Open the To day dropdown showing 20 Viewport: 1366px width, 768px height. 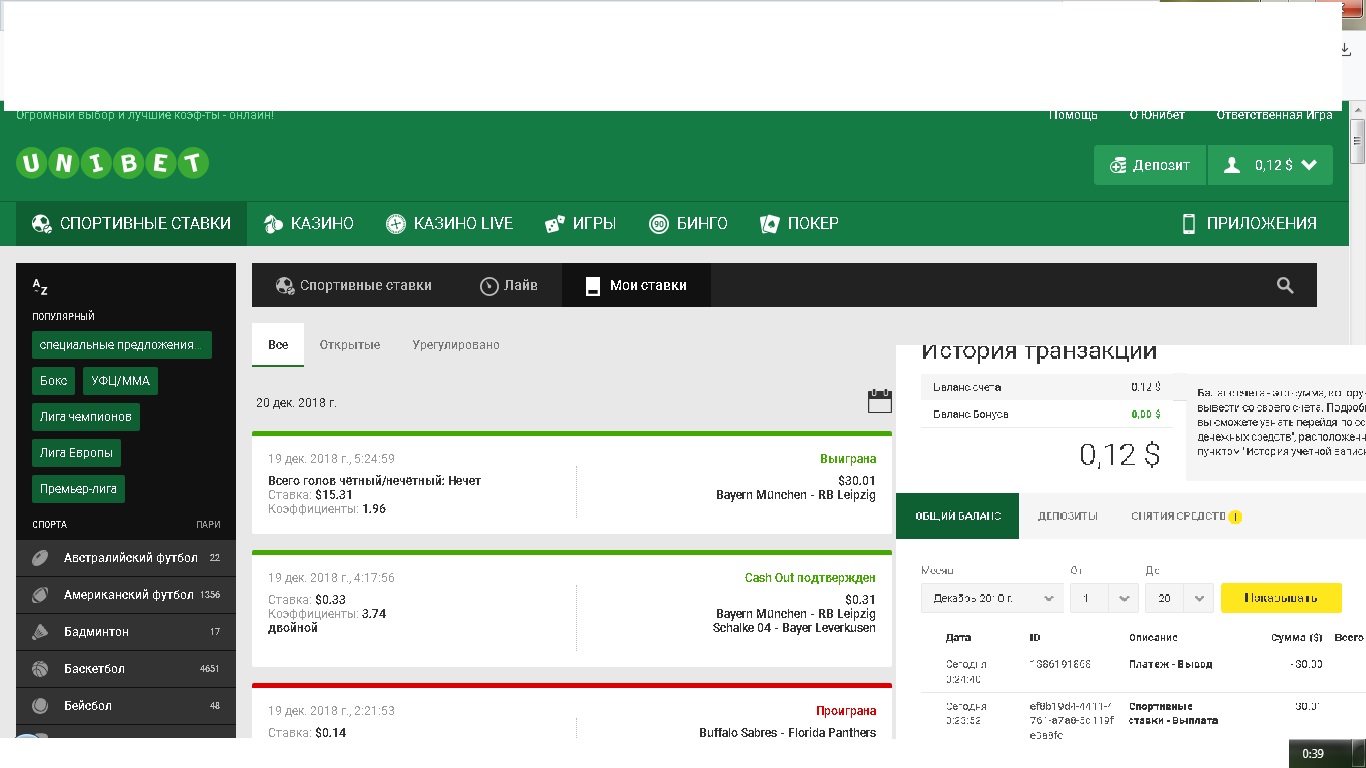[1179, 598]
